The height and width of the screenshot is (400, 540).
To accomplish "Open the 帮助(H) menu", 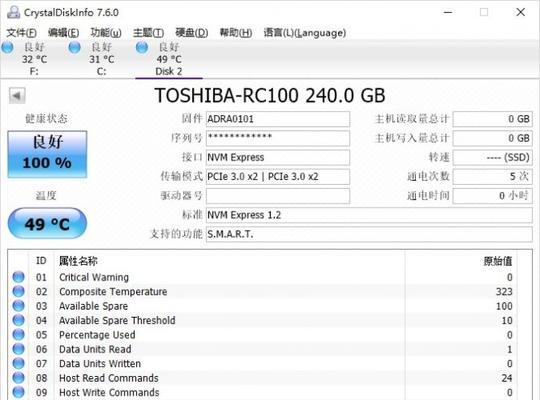I will click(x=236, y=33).
